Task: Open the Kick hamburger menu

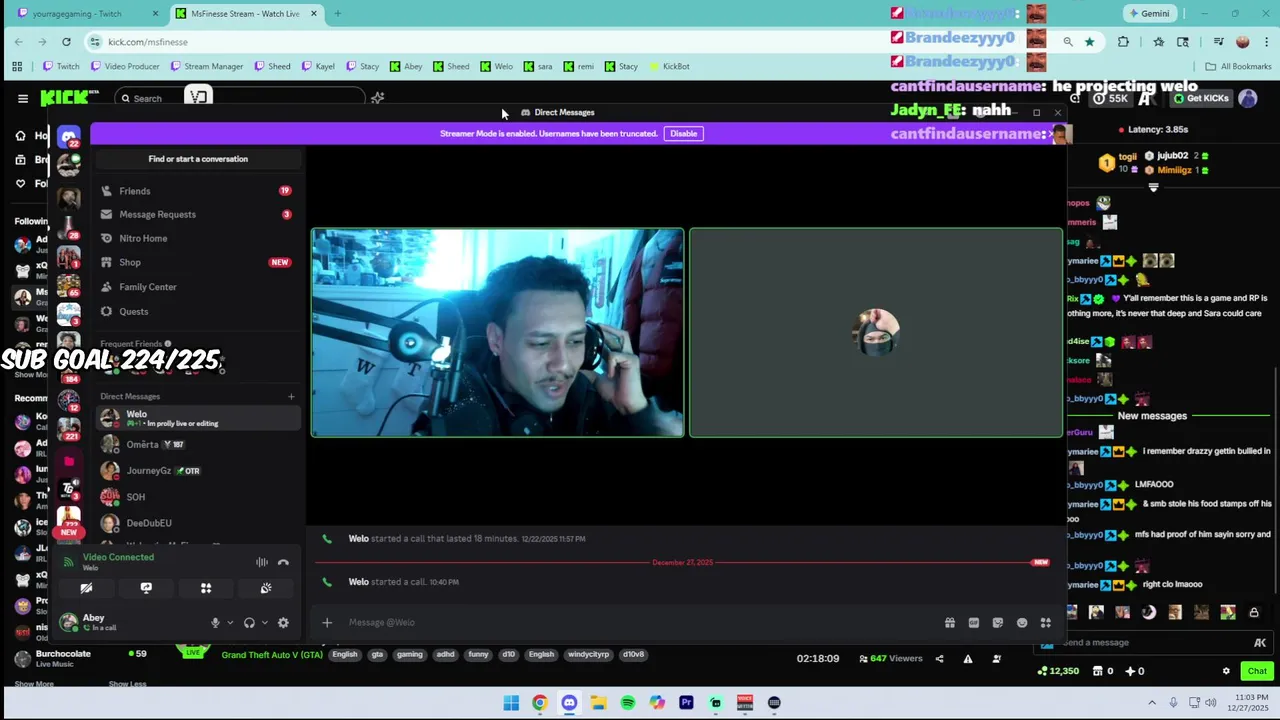Action: (x=22, y=98)
